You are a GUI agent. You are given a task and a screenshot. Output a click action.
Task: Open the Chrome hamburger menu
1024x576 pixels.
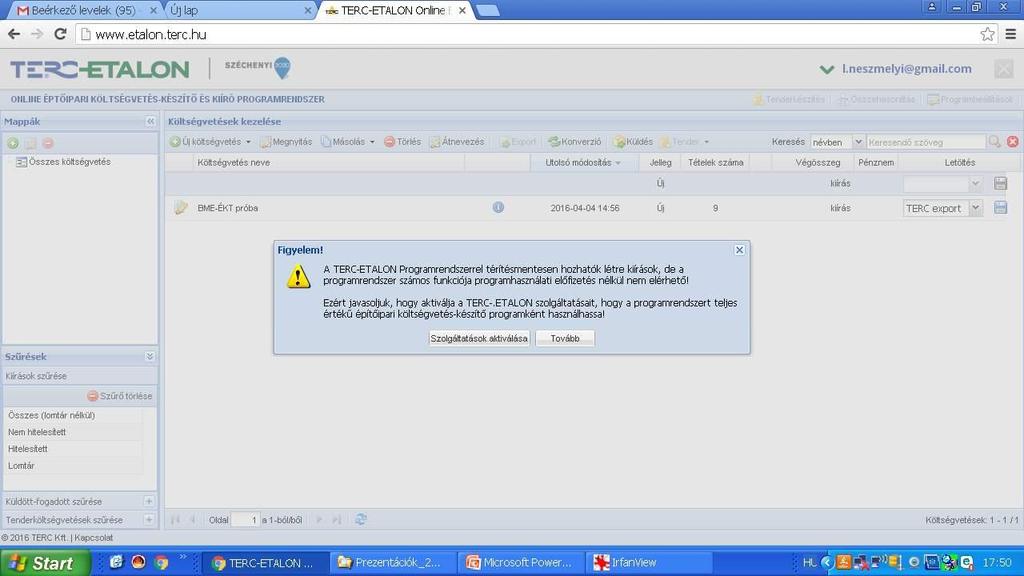point(1010,34)
